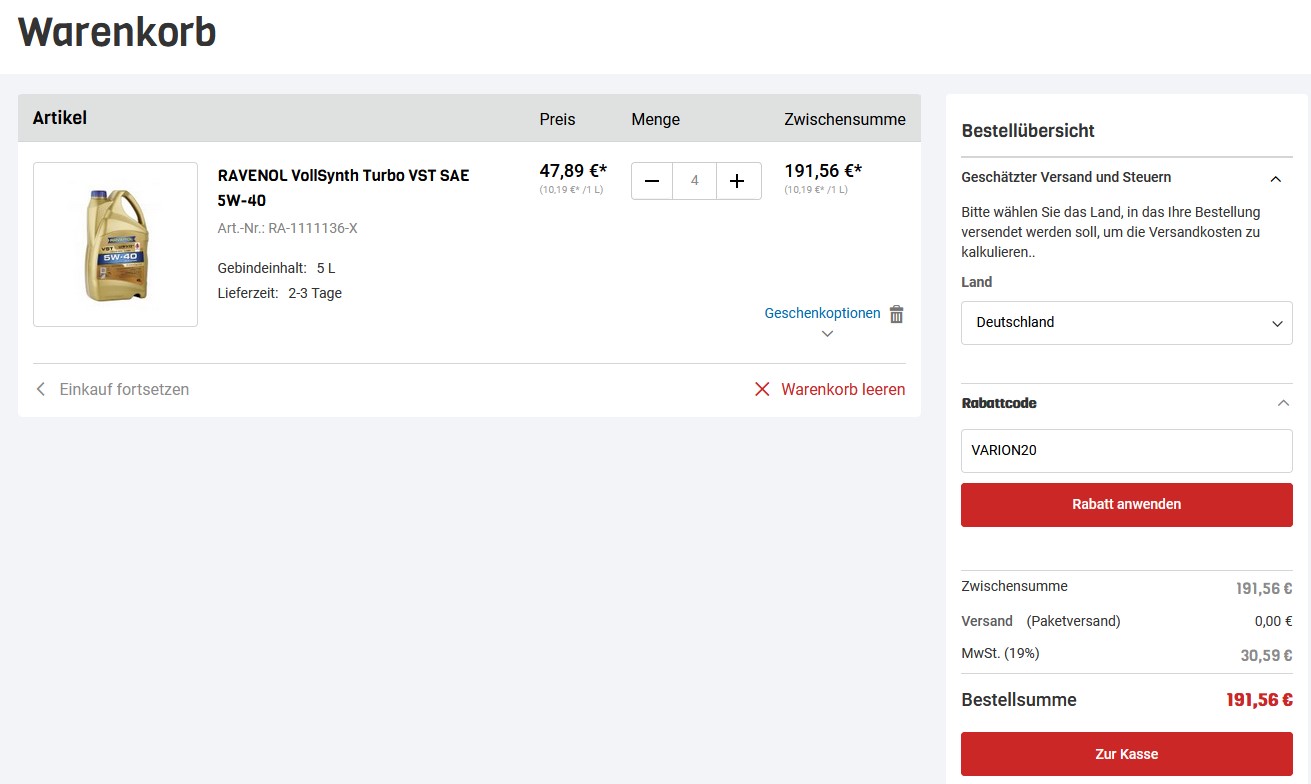Viewport: 1311px width, 784px height.
Task: Click the Gebindeinhalt 5 L text
Action: click(x=276, y=268)
